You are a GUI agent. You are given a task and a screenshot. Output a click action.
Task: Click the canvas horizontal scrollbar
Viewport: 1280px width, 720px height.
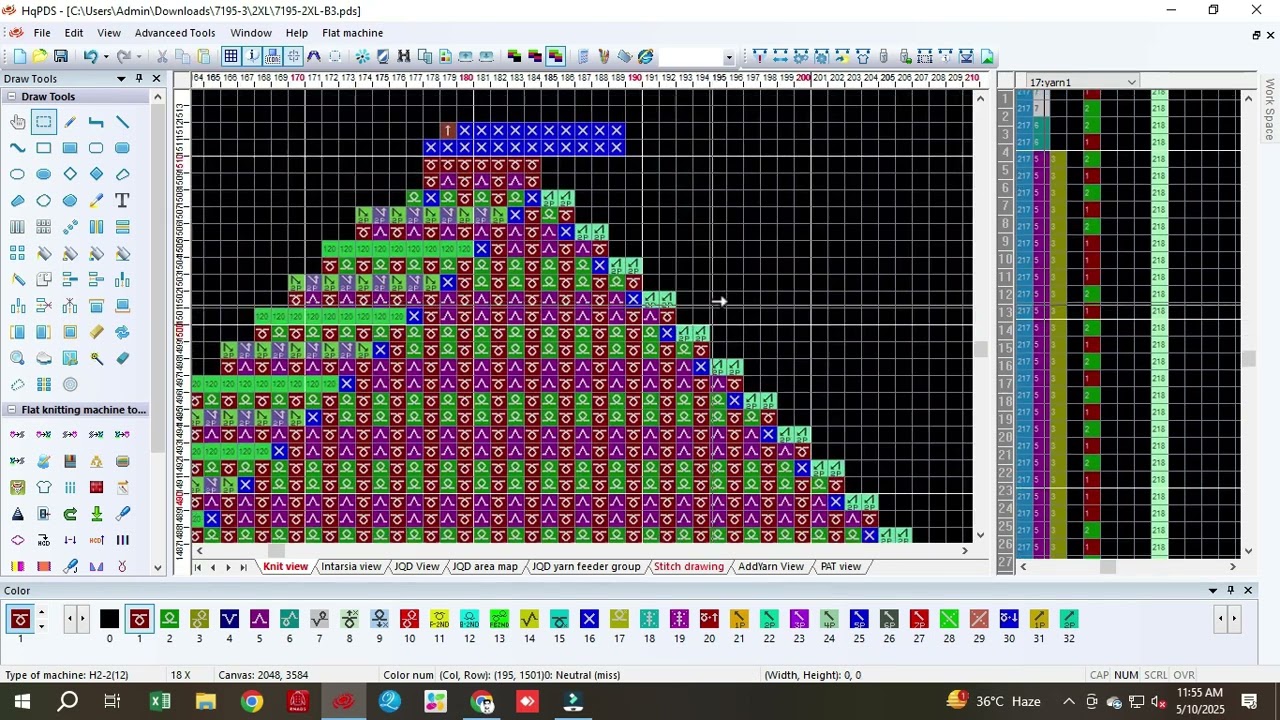pos(580,550)
